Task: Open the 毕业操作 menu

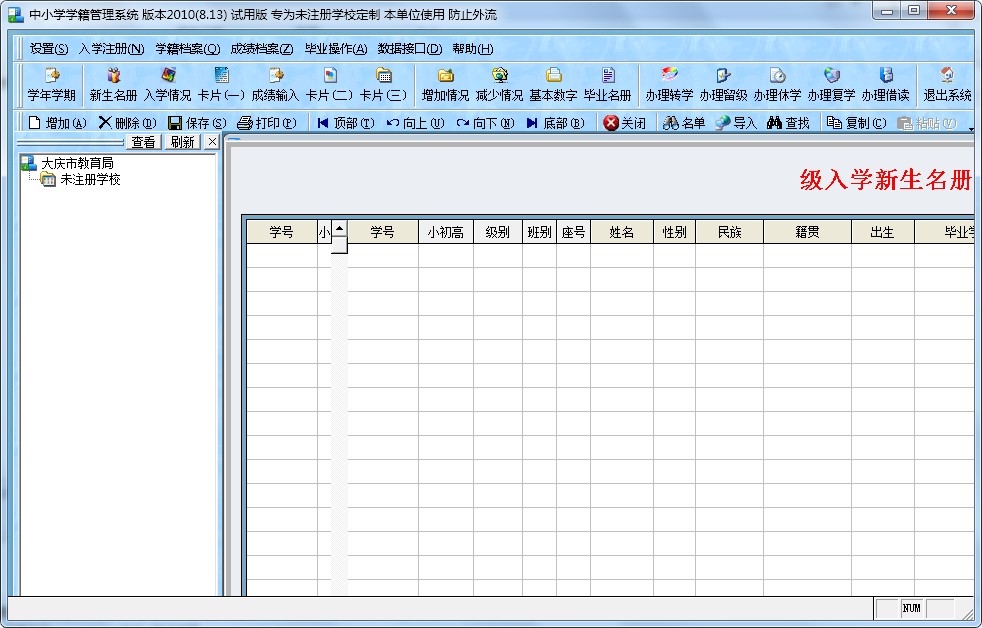Action: (335, 49)
